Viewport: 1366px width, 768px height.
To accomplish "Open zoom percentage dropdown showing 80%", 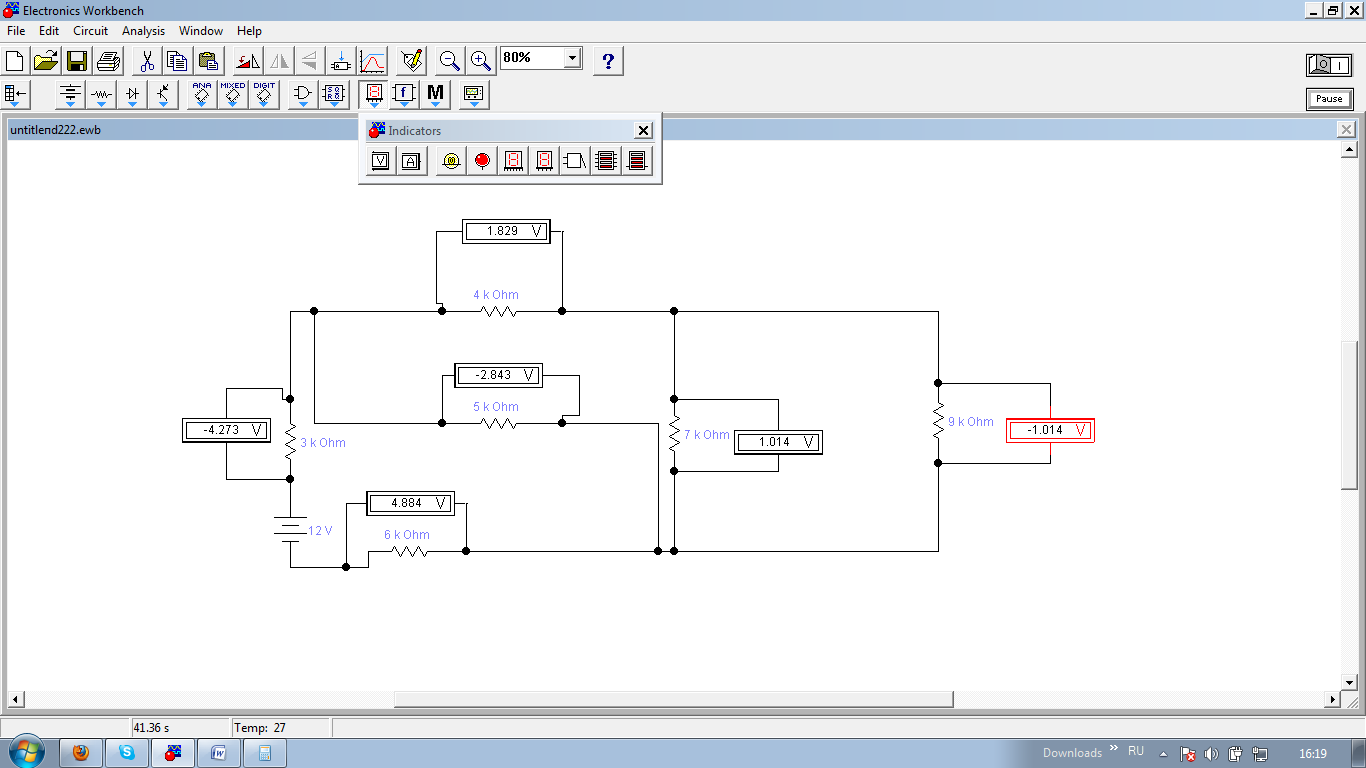I will click(x=572, y=58).
